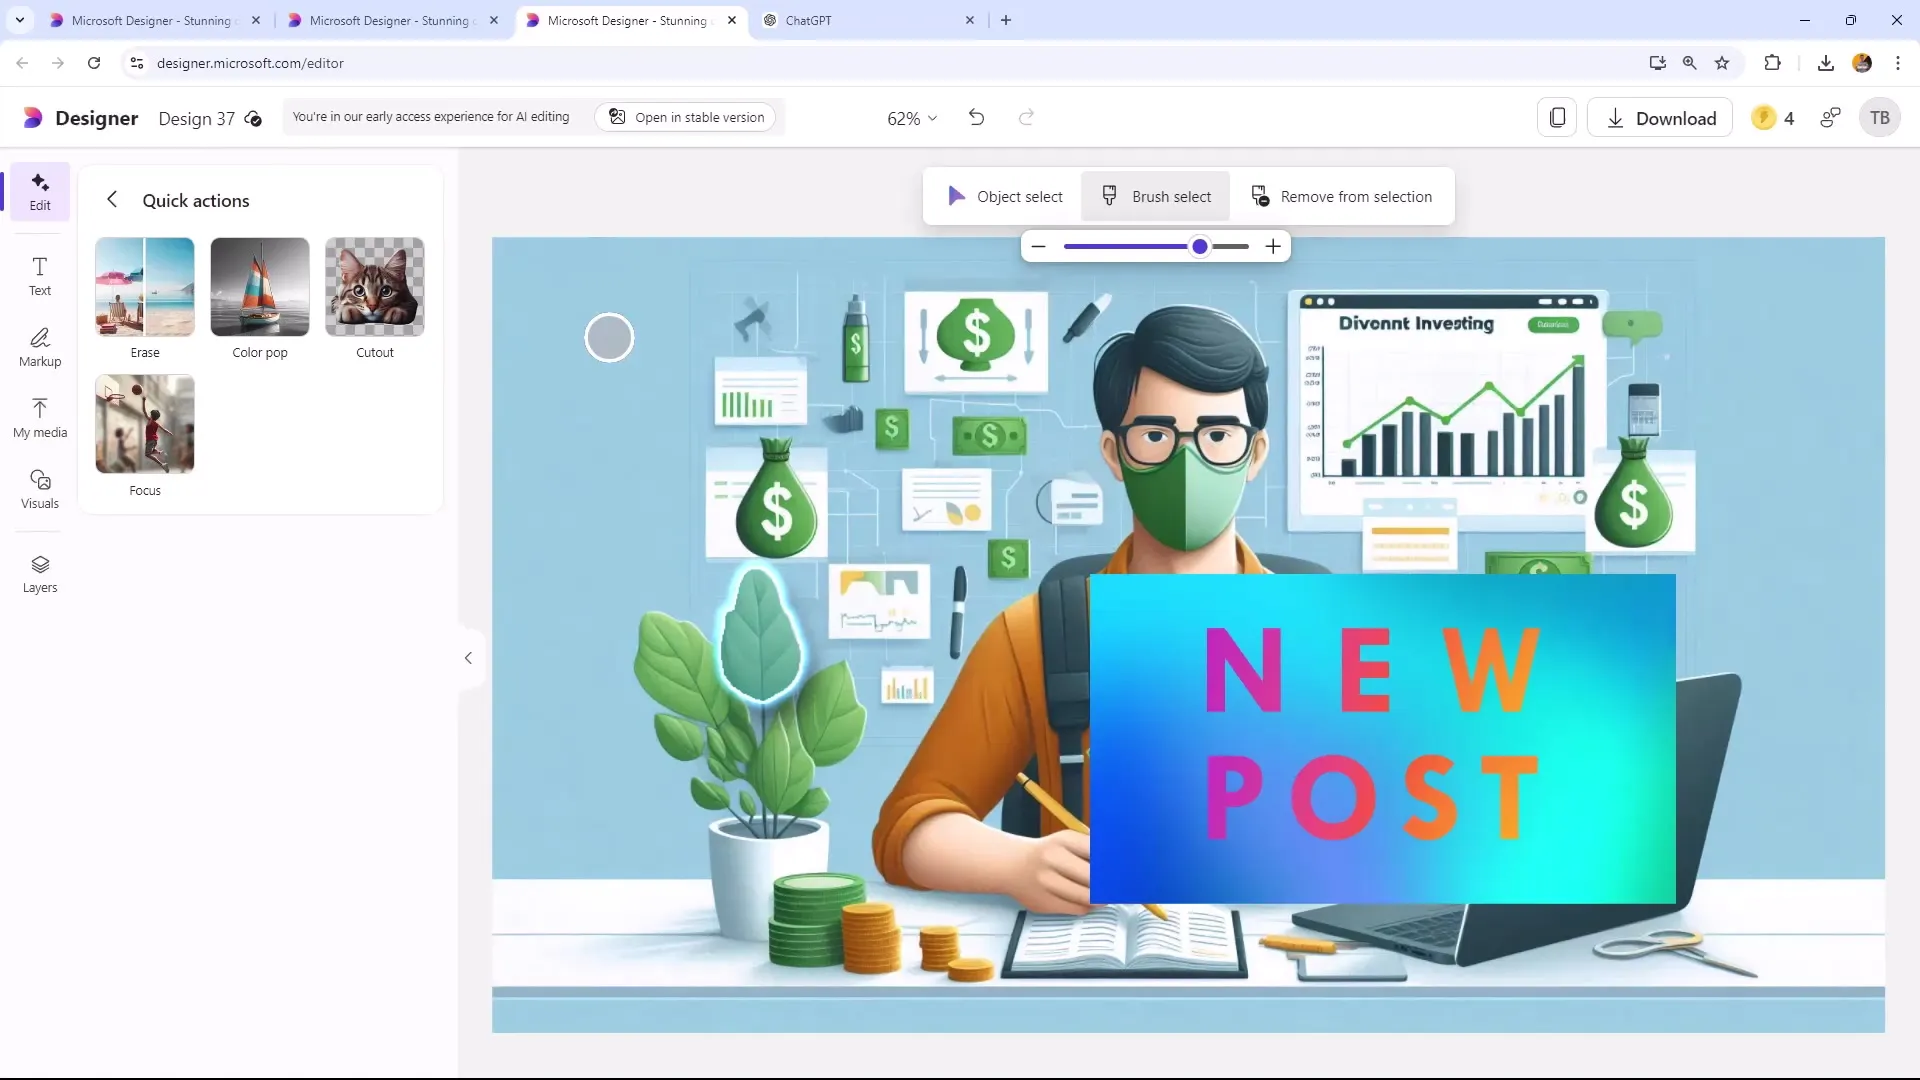
Task: Click the Visuals panel icon
Action: tap(40, 488)
